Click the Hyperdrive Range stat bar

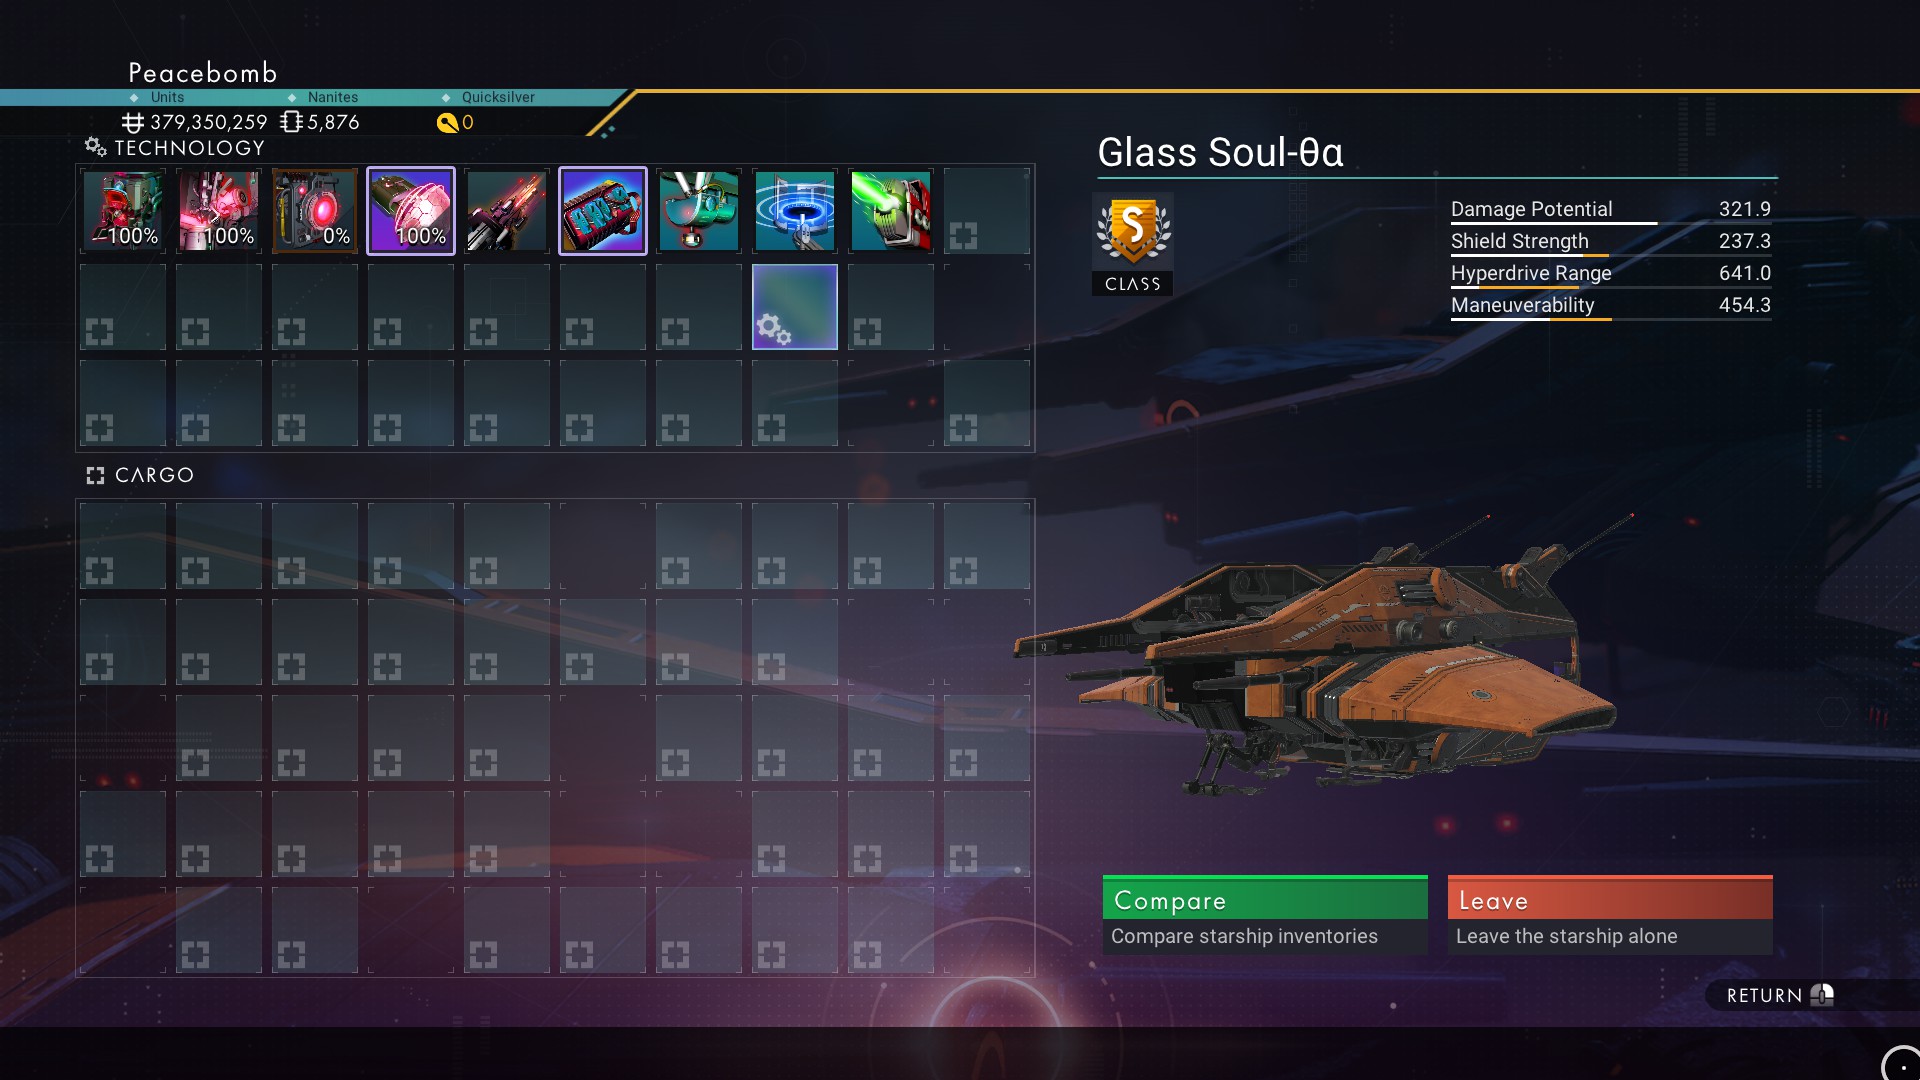pos(1610,274)
